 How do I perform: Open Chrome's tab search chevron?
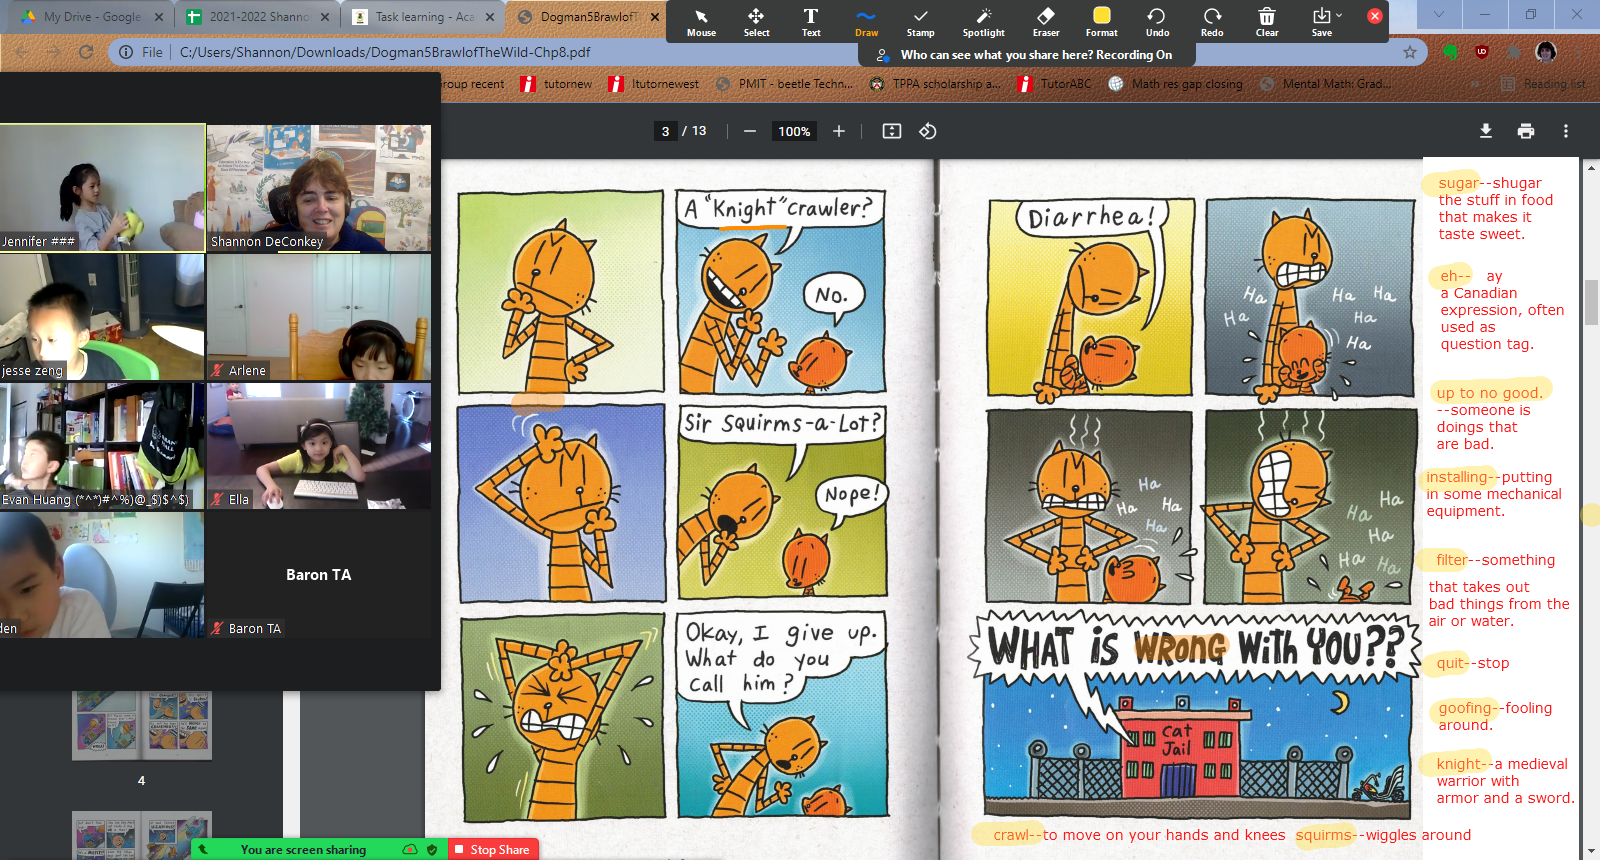point(1438,14)
